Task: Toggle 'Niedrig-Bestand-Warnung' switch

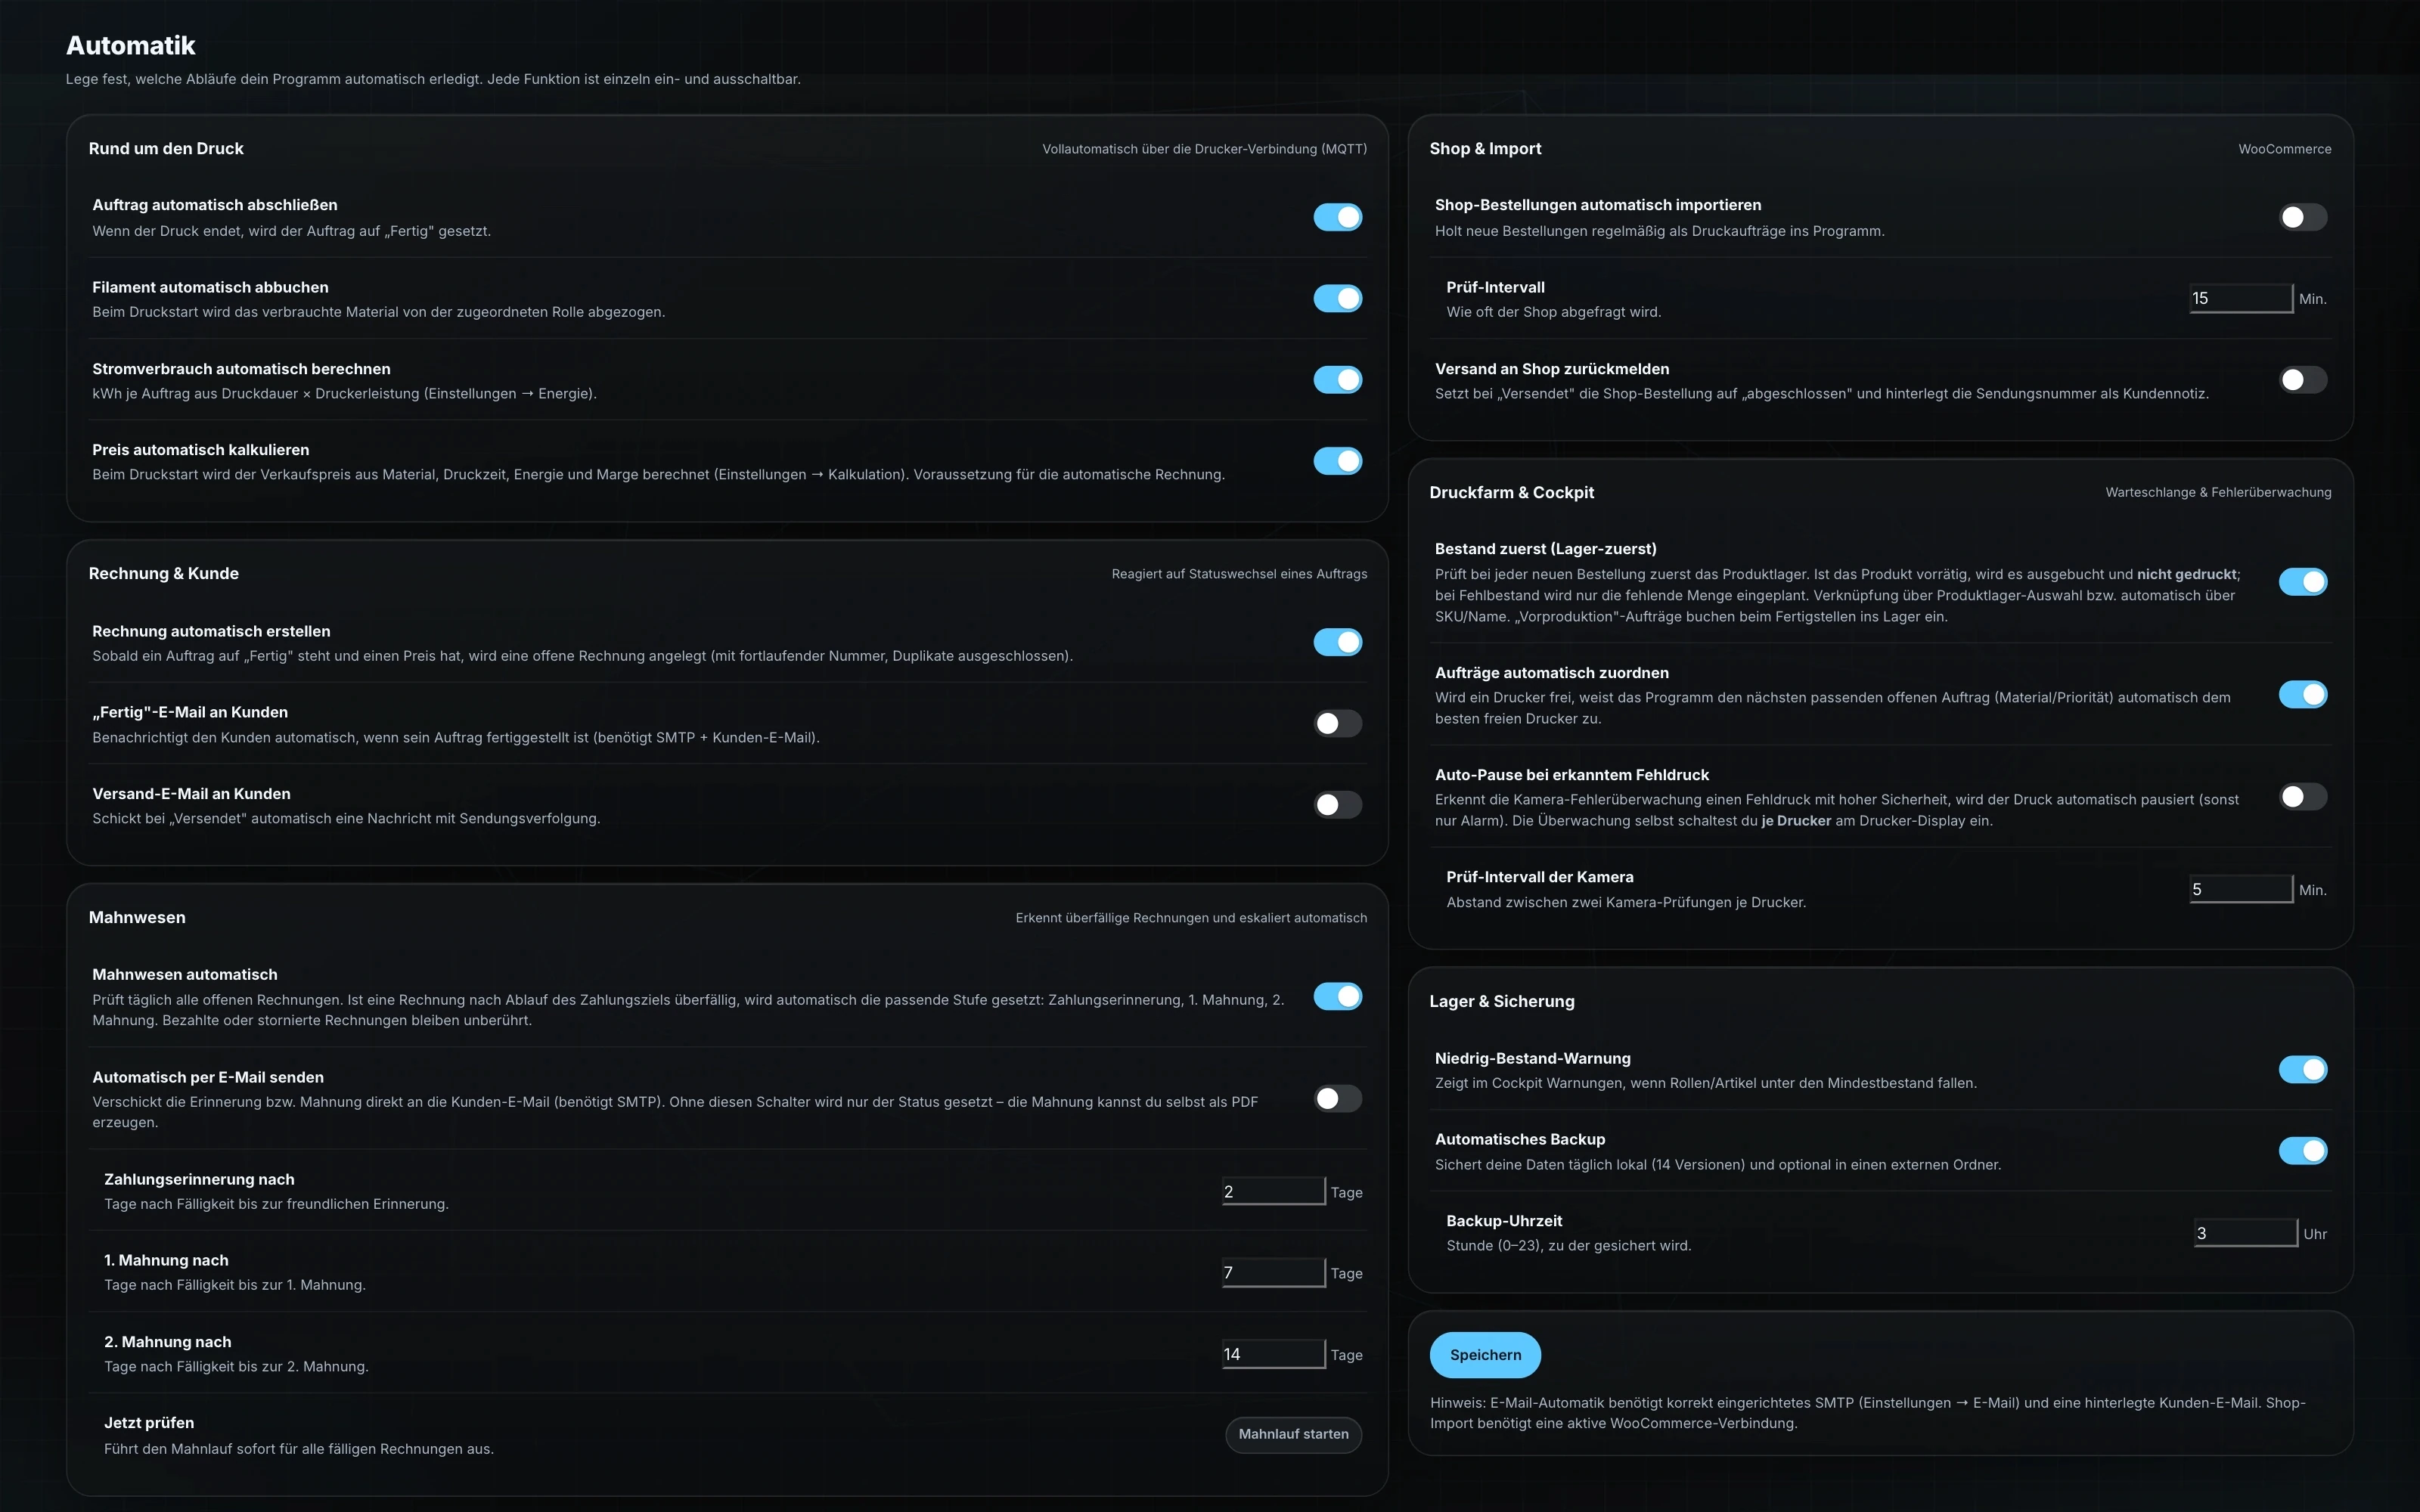Action: (x=2302, y=1069)
